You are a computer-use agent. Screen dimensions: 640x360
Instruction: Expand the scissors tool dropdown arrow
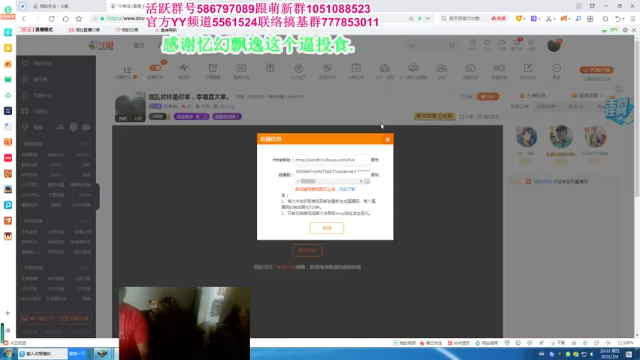click(554, 19)
